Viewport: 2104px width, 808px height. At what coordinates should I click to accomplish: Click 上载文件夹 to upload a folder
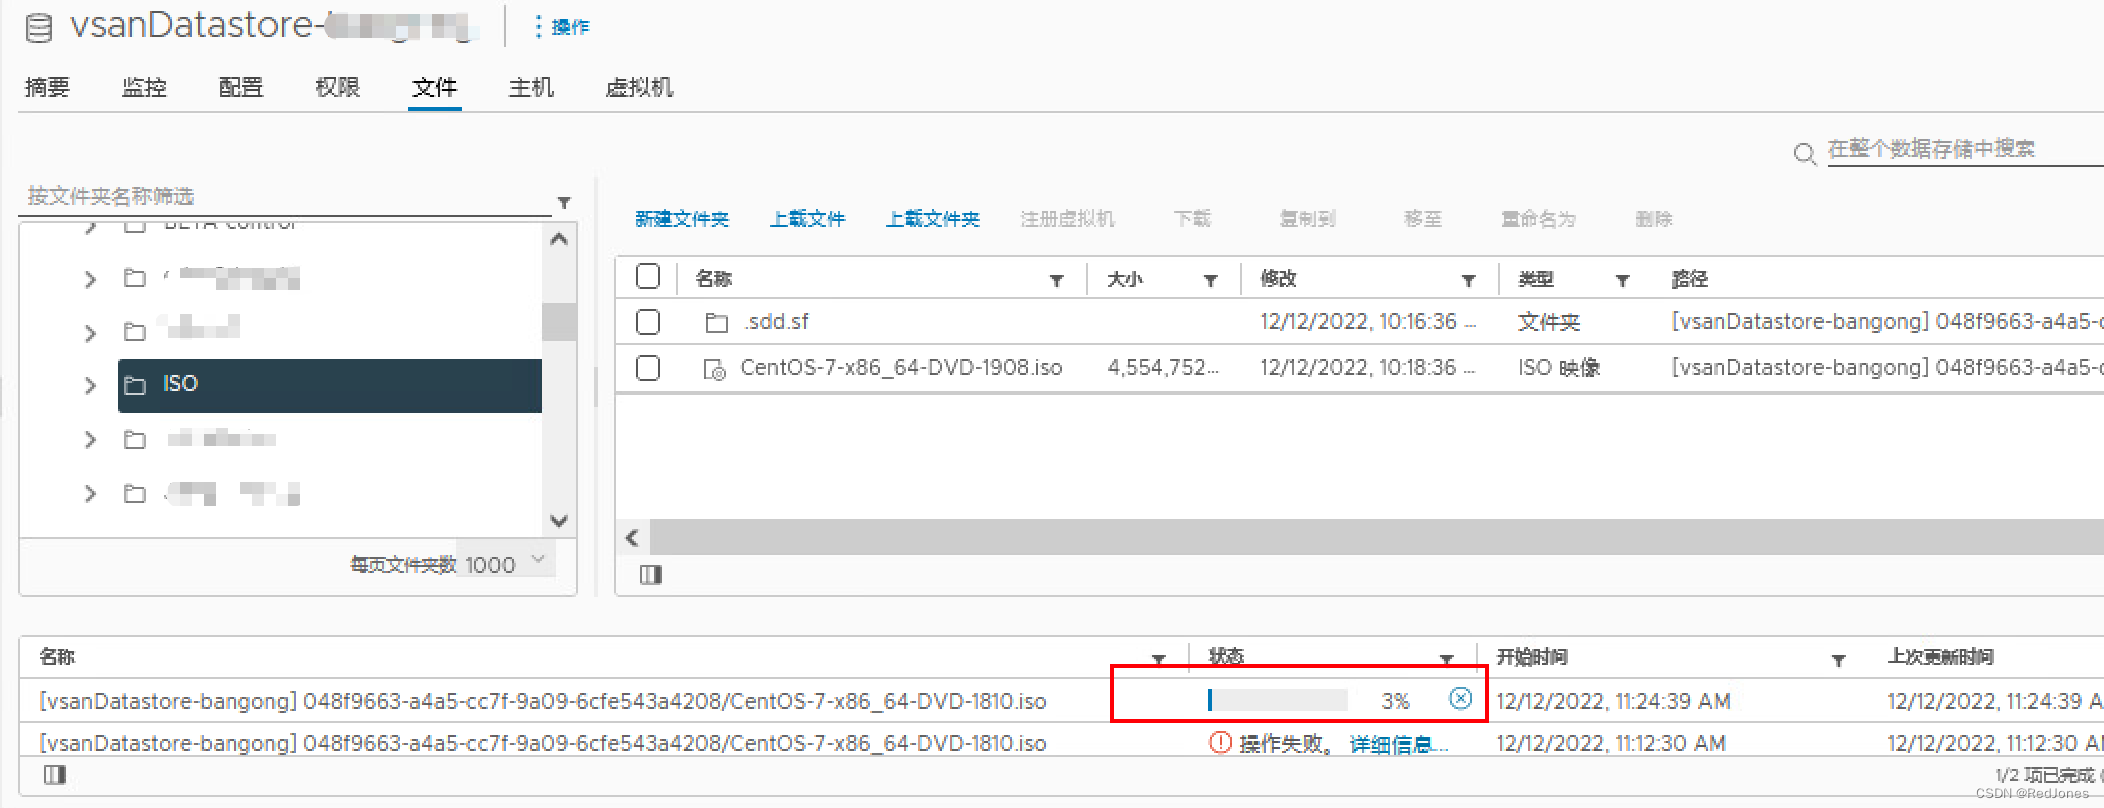(x=933, y=219)
